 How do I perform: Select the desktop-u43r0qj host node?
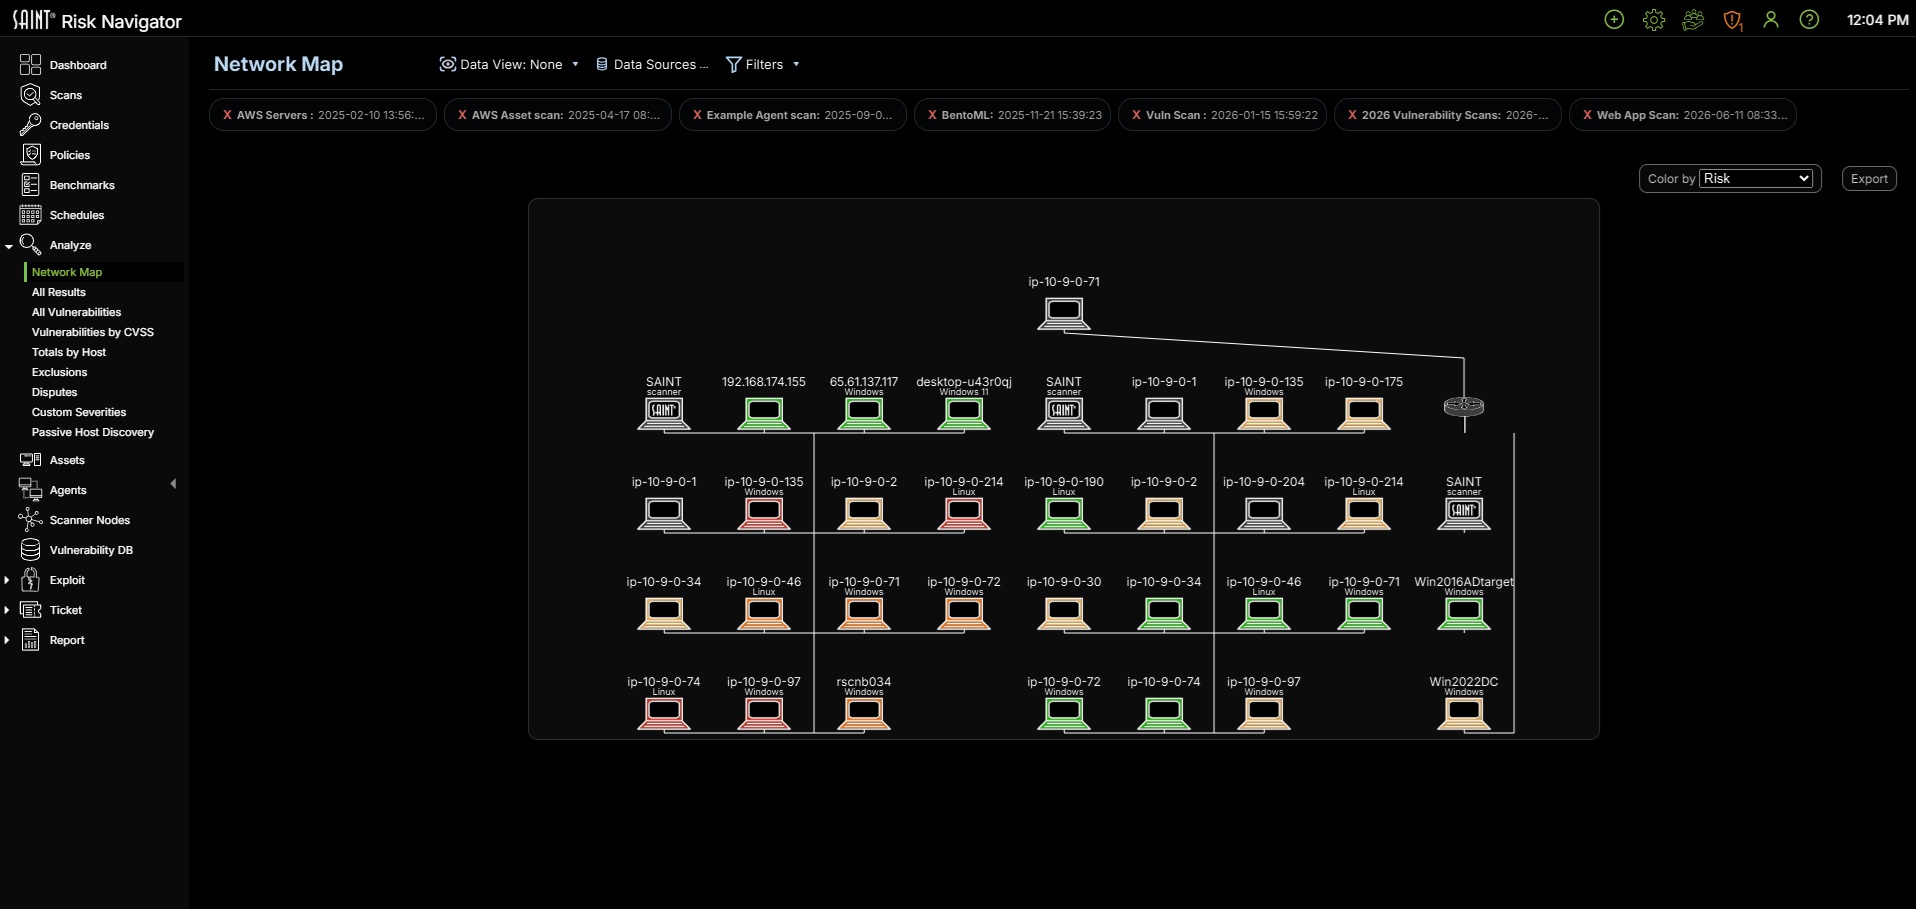[964, 413]
